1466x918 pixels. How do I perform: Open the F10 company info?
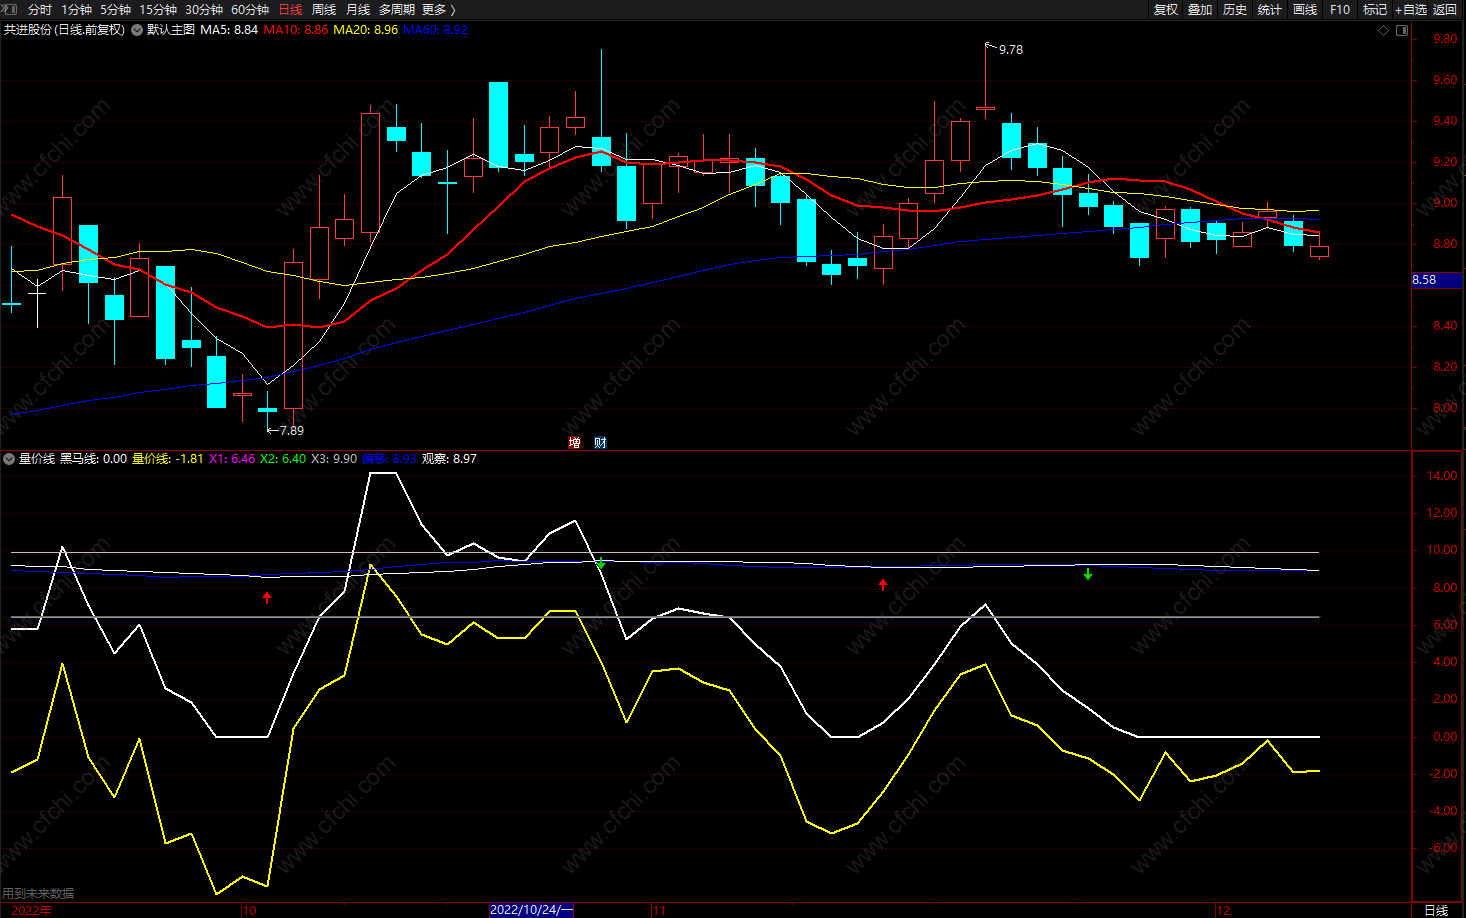pyautogui.click(x=1340, y=9)
